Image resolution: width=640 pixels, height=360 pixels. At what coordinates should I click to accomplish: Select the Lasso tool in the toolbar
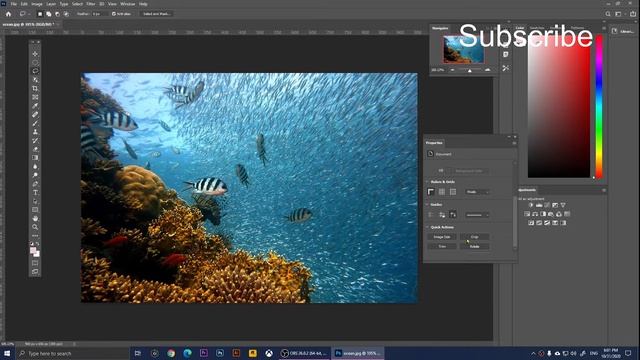(x=35, y=71)
